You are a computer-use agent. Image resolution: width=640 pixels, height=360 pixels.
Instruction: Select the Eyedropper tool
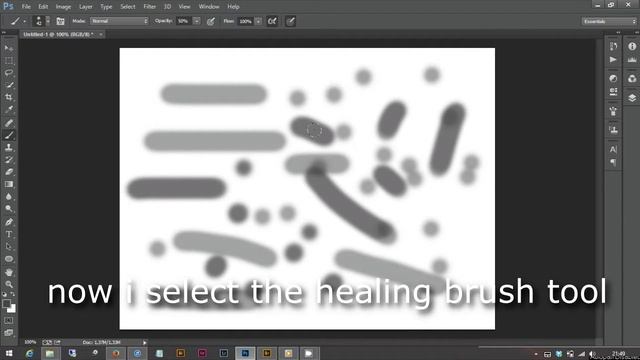pyautogui.click(x=9, y=110)
